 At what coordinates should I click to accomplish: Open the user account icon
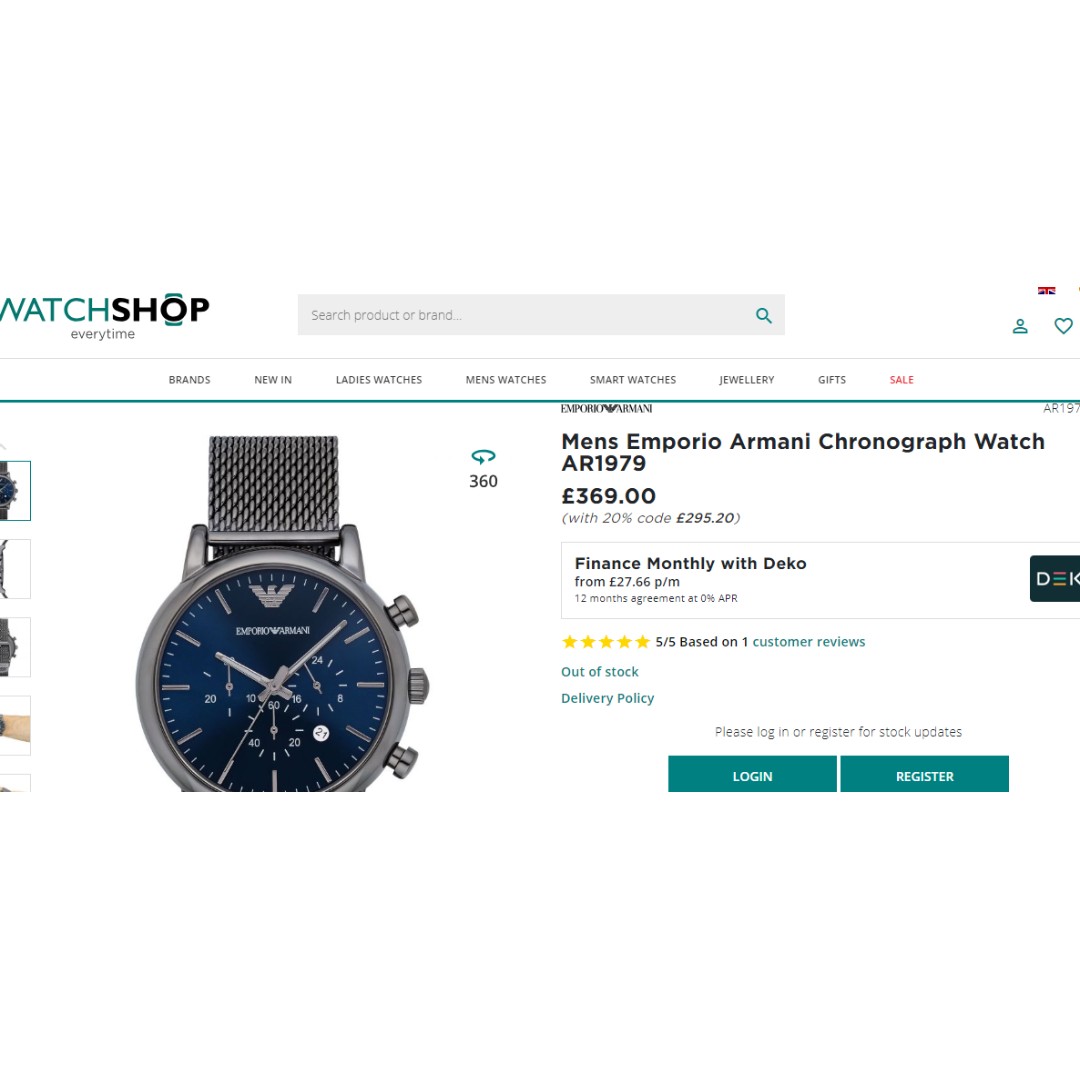(1020, 326)
